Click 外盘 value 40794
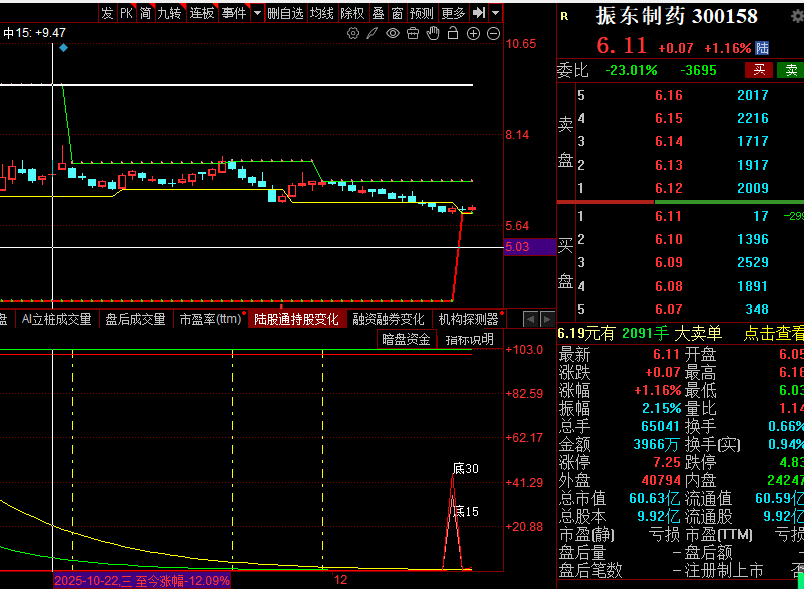The height and width of the screenshot is (589, 804). pos(661,480)
